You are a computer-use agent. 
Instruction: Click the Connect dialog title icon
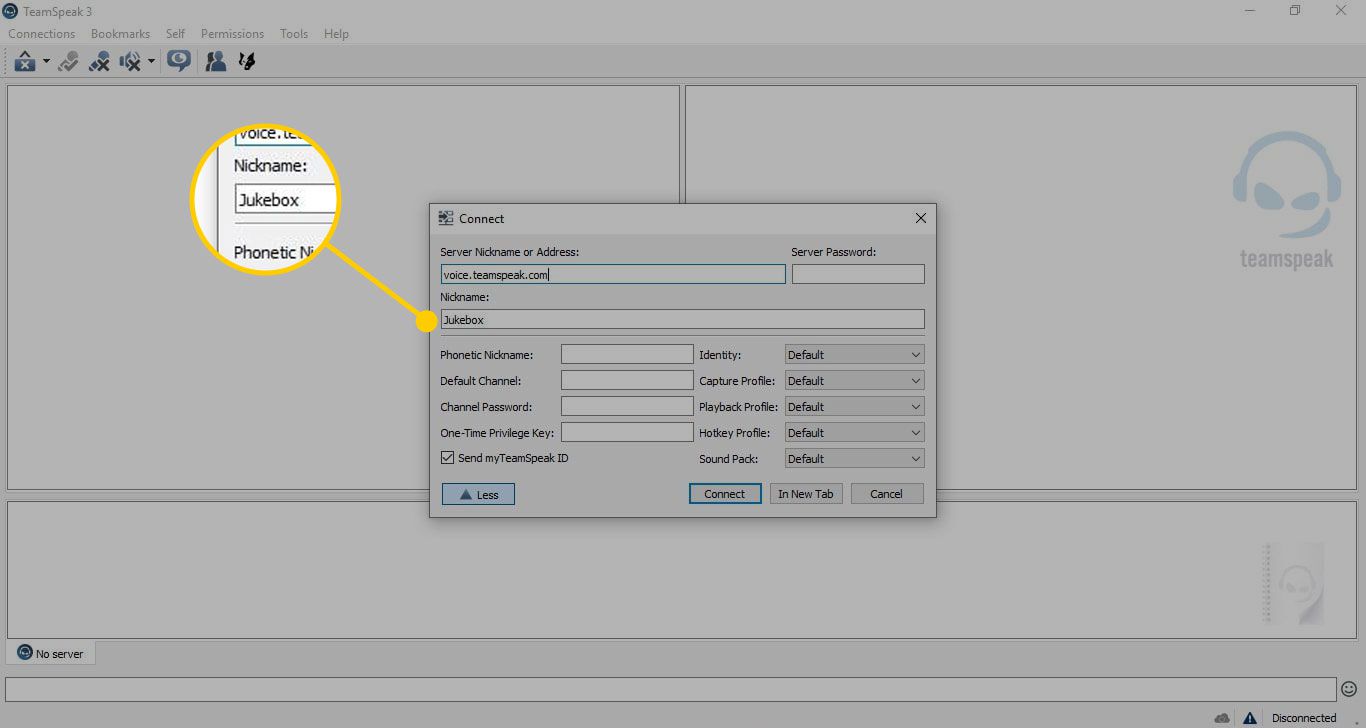click(446, 218)
